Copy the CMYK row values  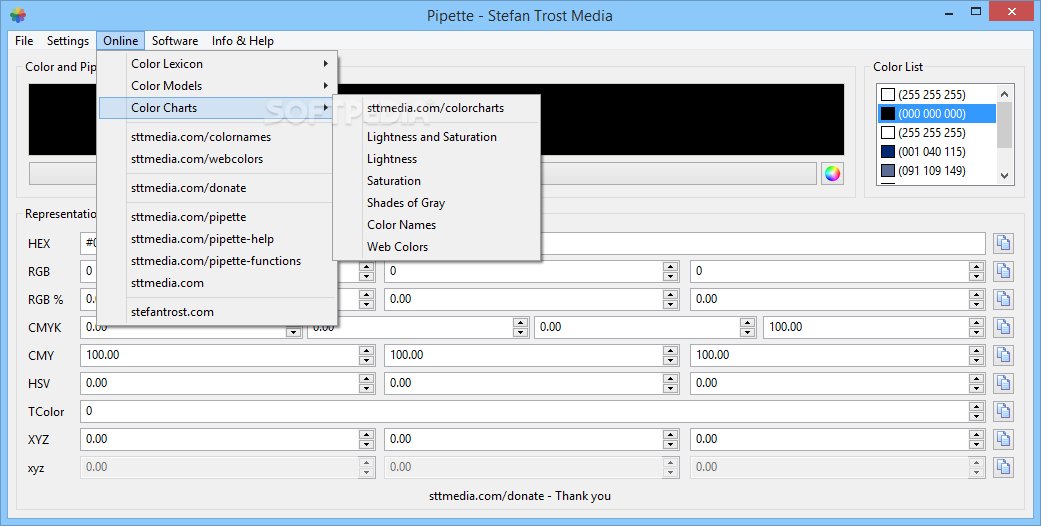coord(1003,327)
